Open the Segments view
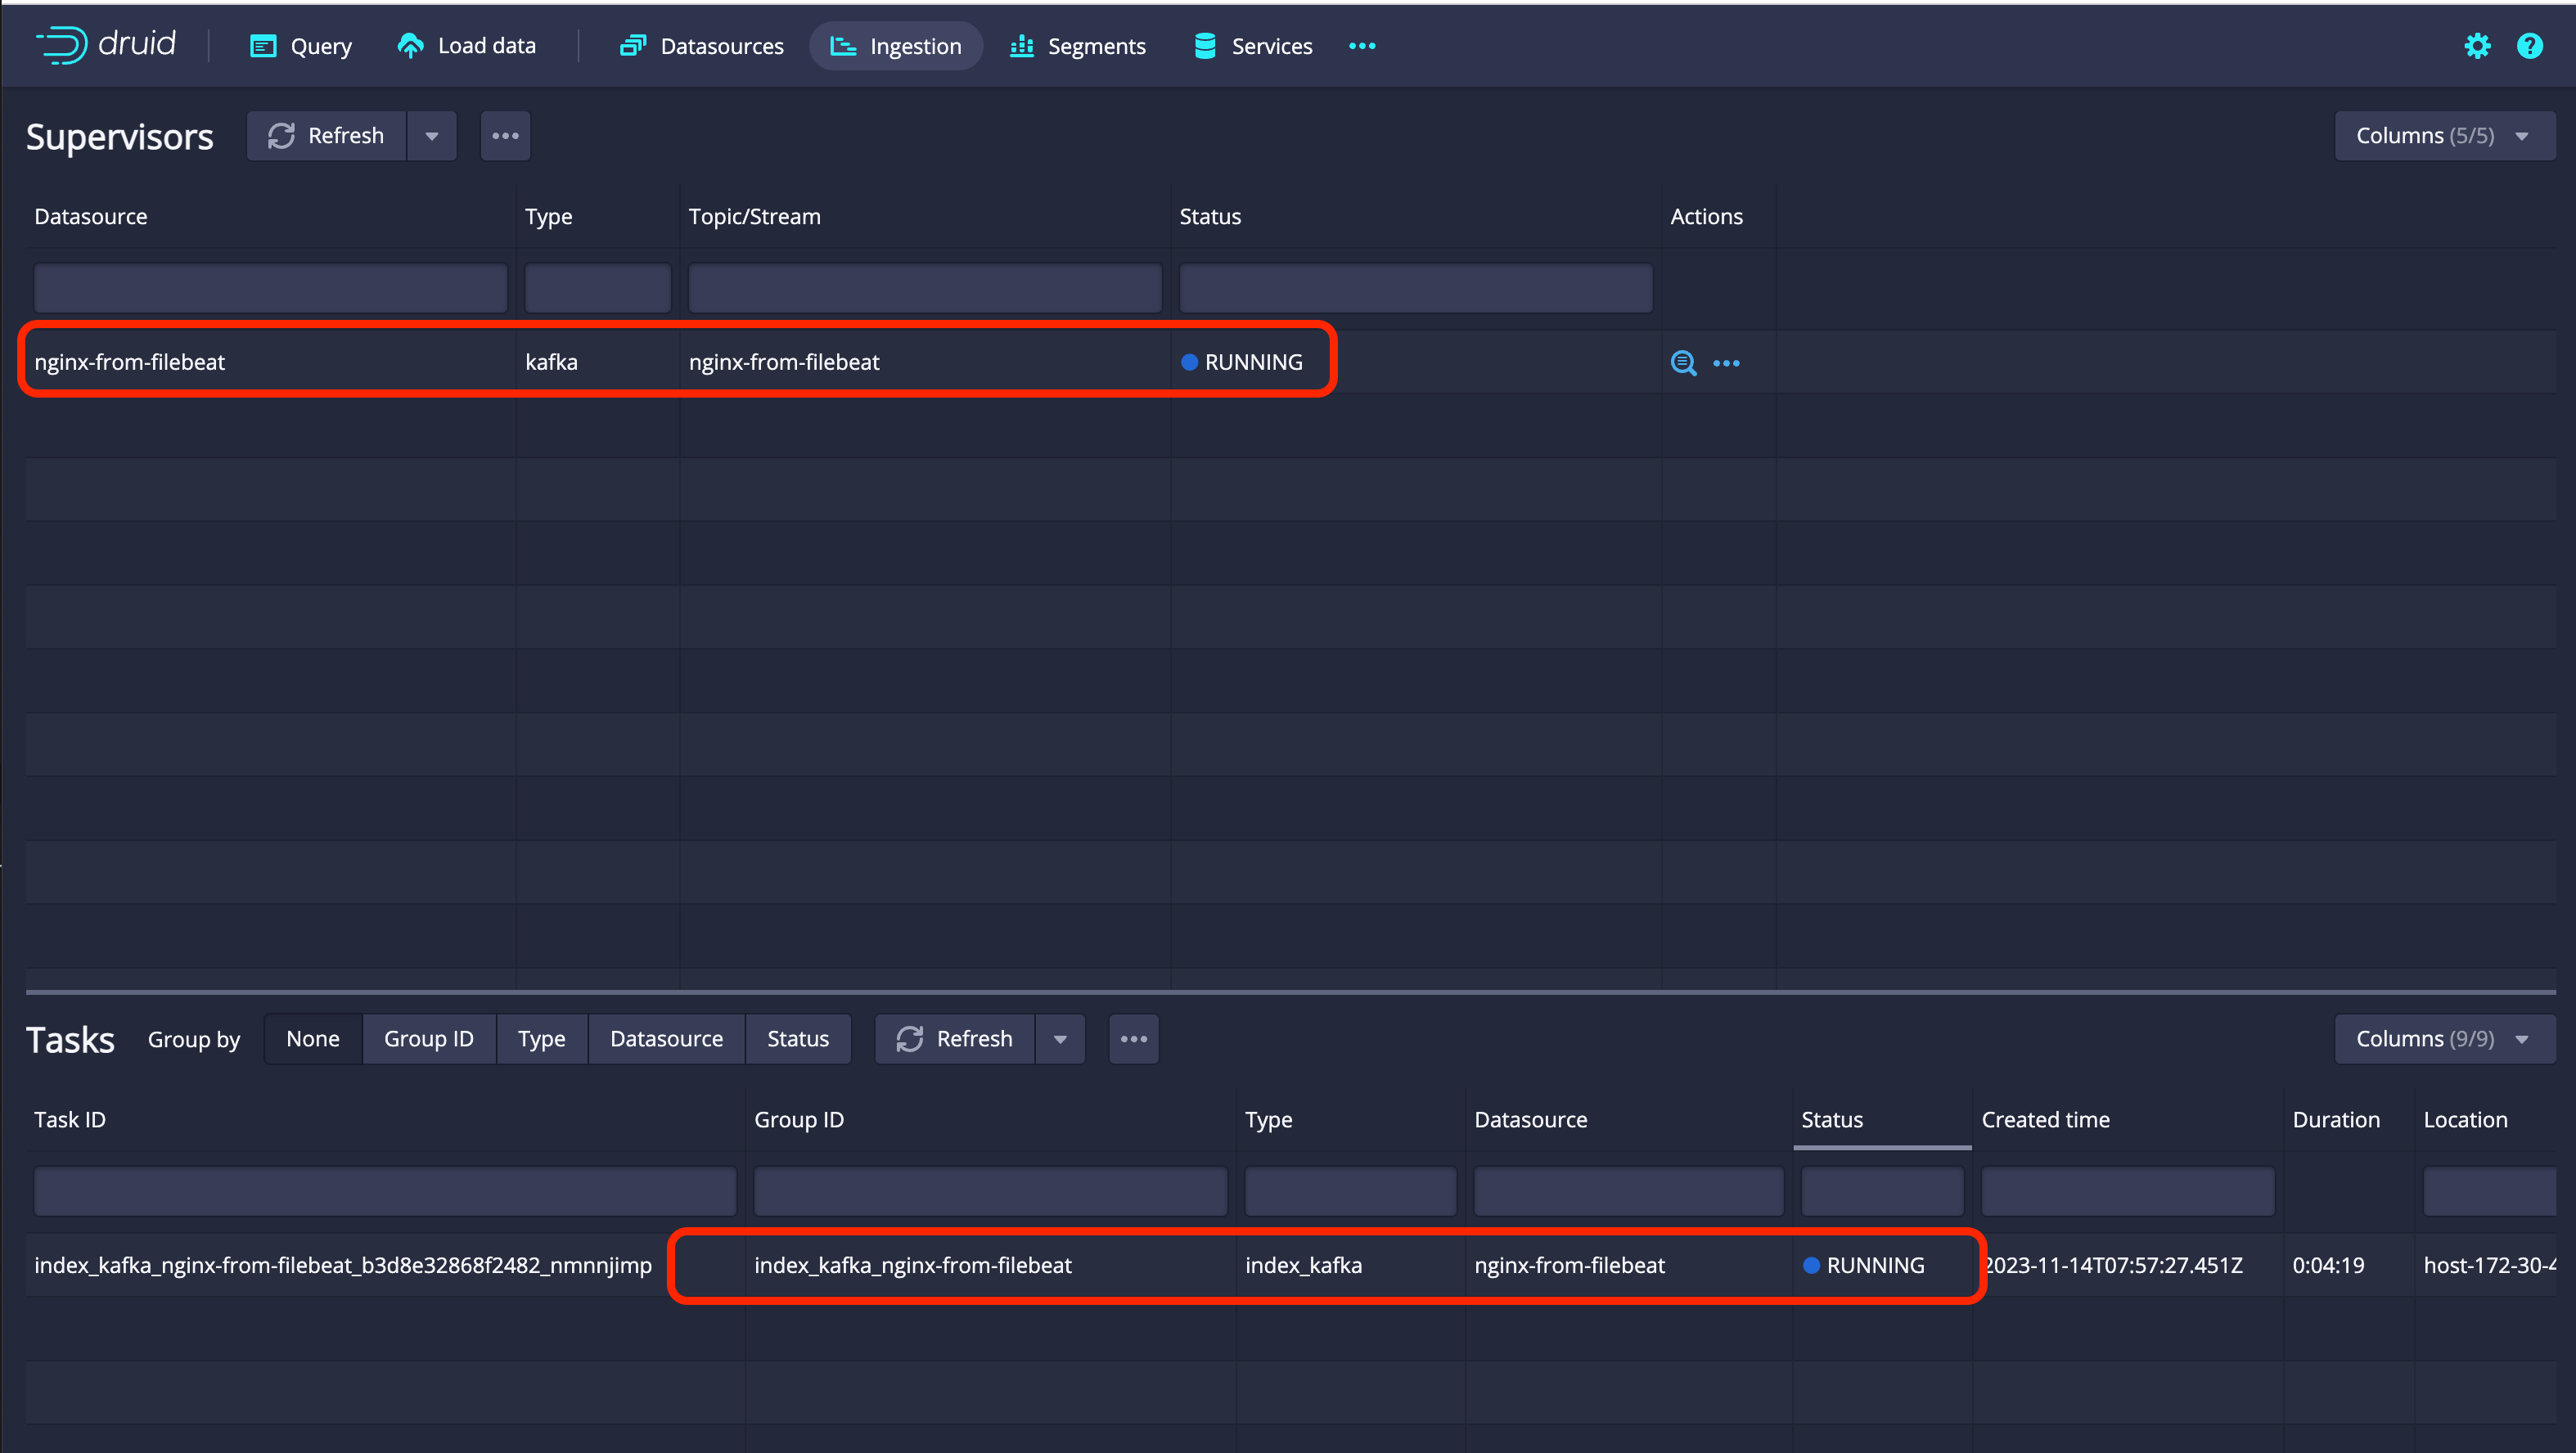 point(1078,46)
